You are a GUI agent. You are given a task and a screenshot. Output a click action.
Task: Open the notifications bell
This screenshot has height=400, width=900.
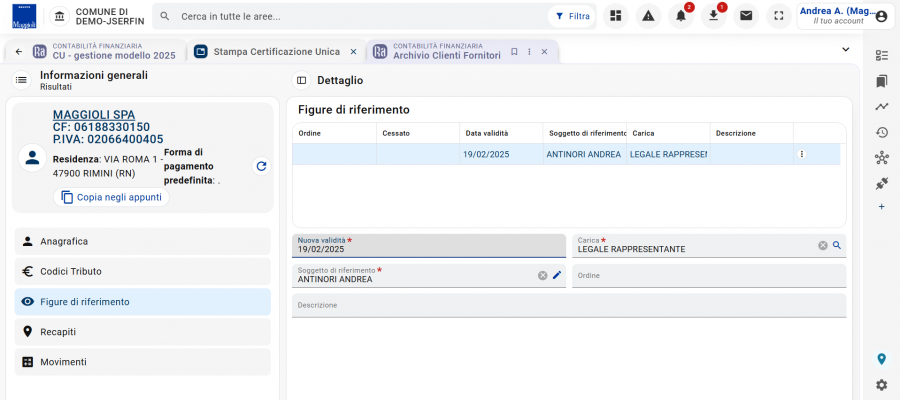(x=681, y=16)
